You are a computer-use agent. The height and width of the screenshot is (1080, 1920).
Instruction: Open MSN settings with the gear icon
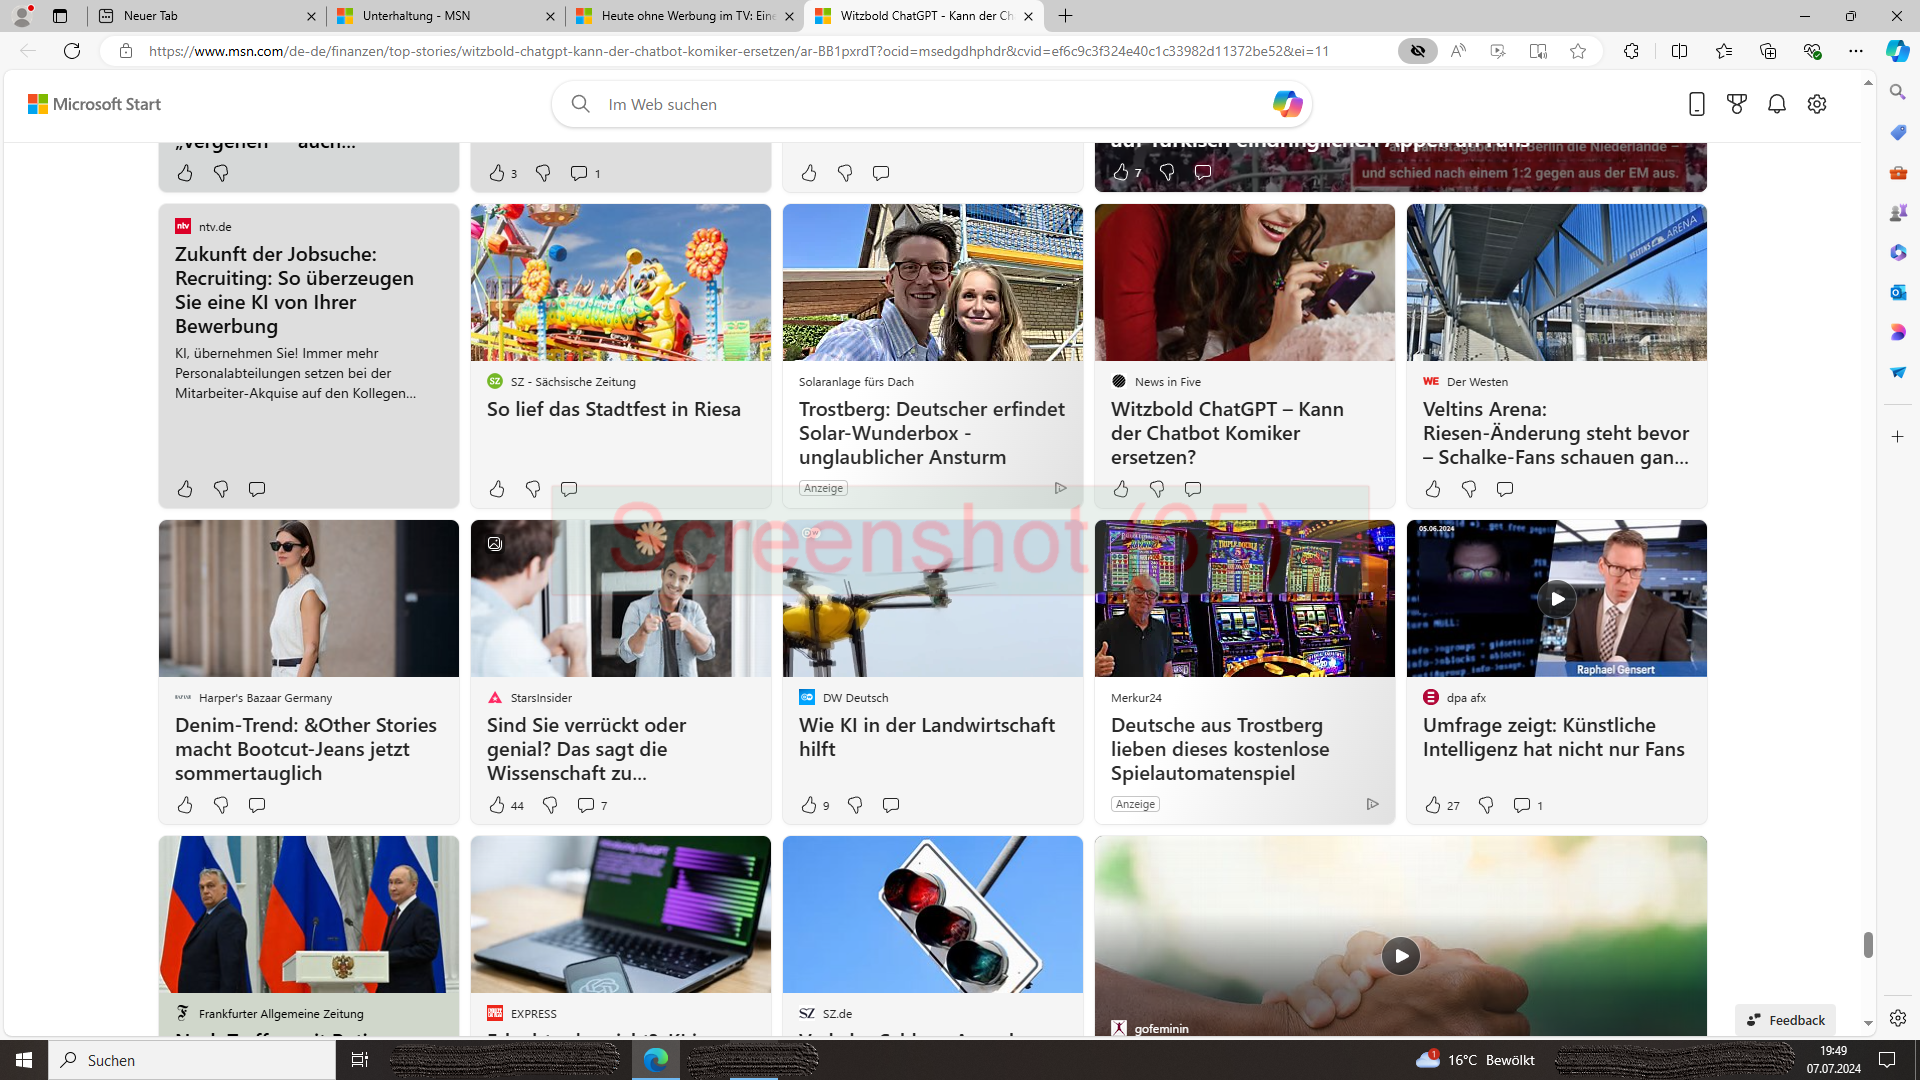[x=1817, y=104]
